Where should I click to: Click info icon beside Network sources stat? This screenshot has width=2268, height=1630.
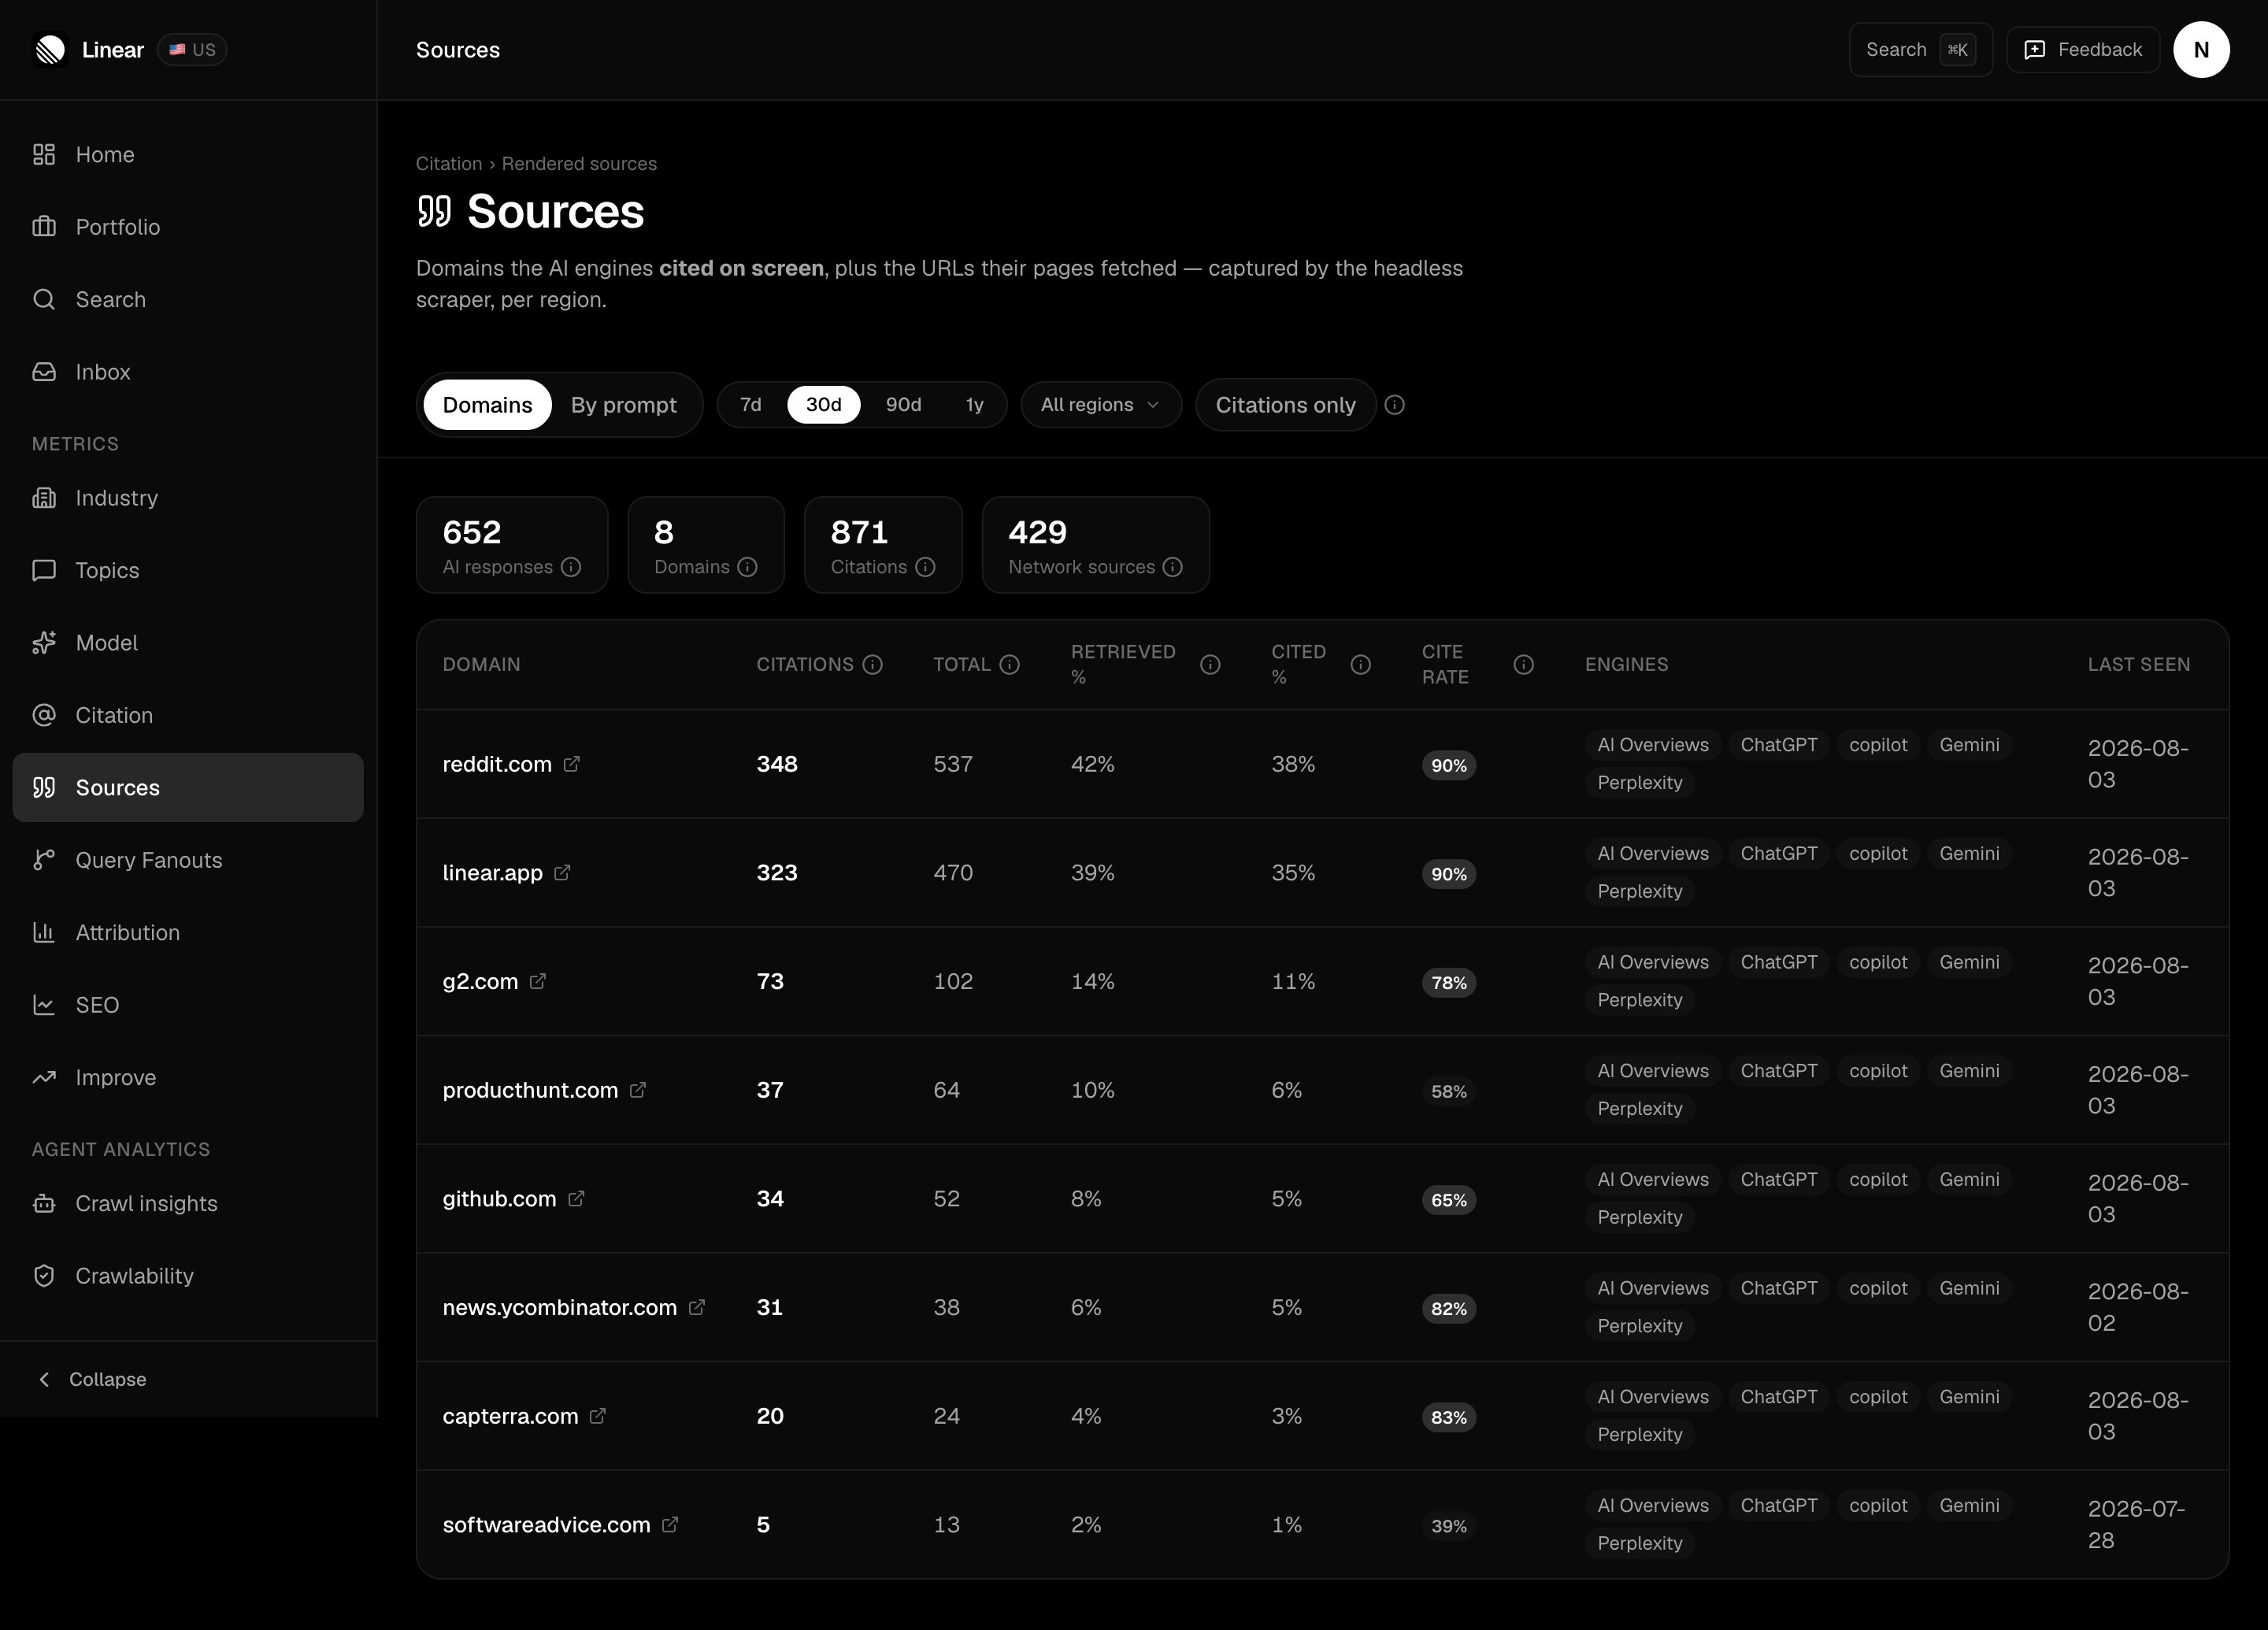(1173, 567)
